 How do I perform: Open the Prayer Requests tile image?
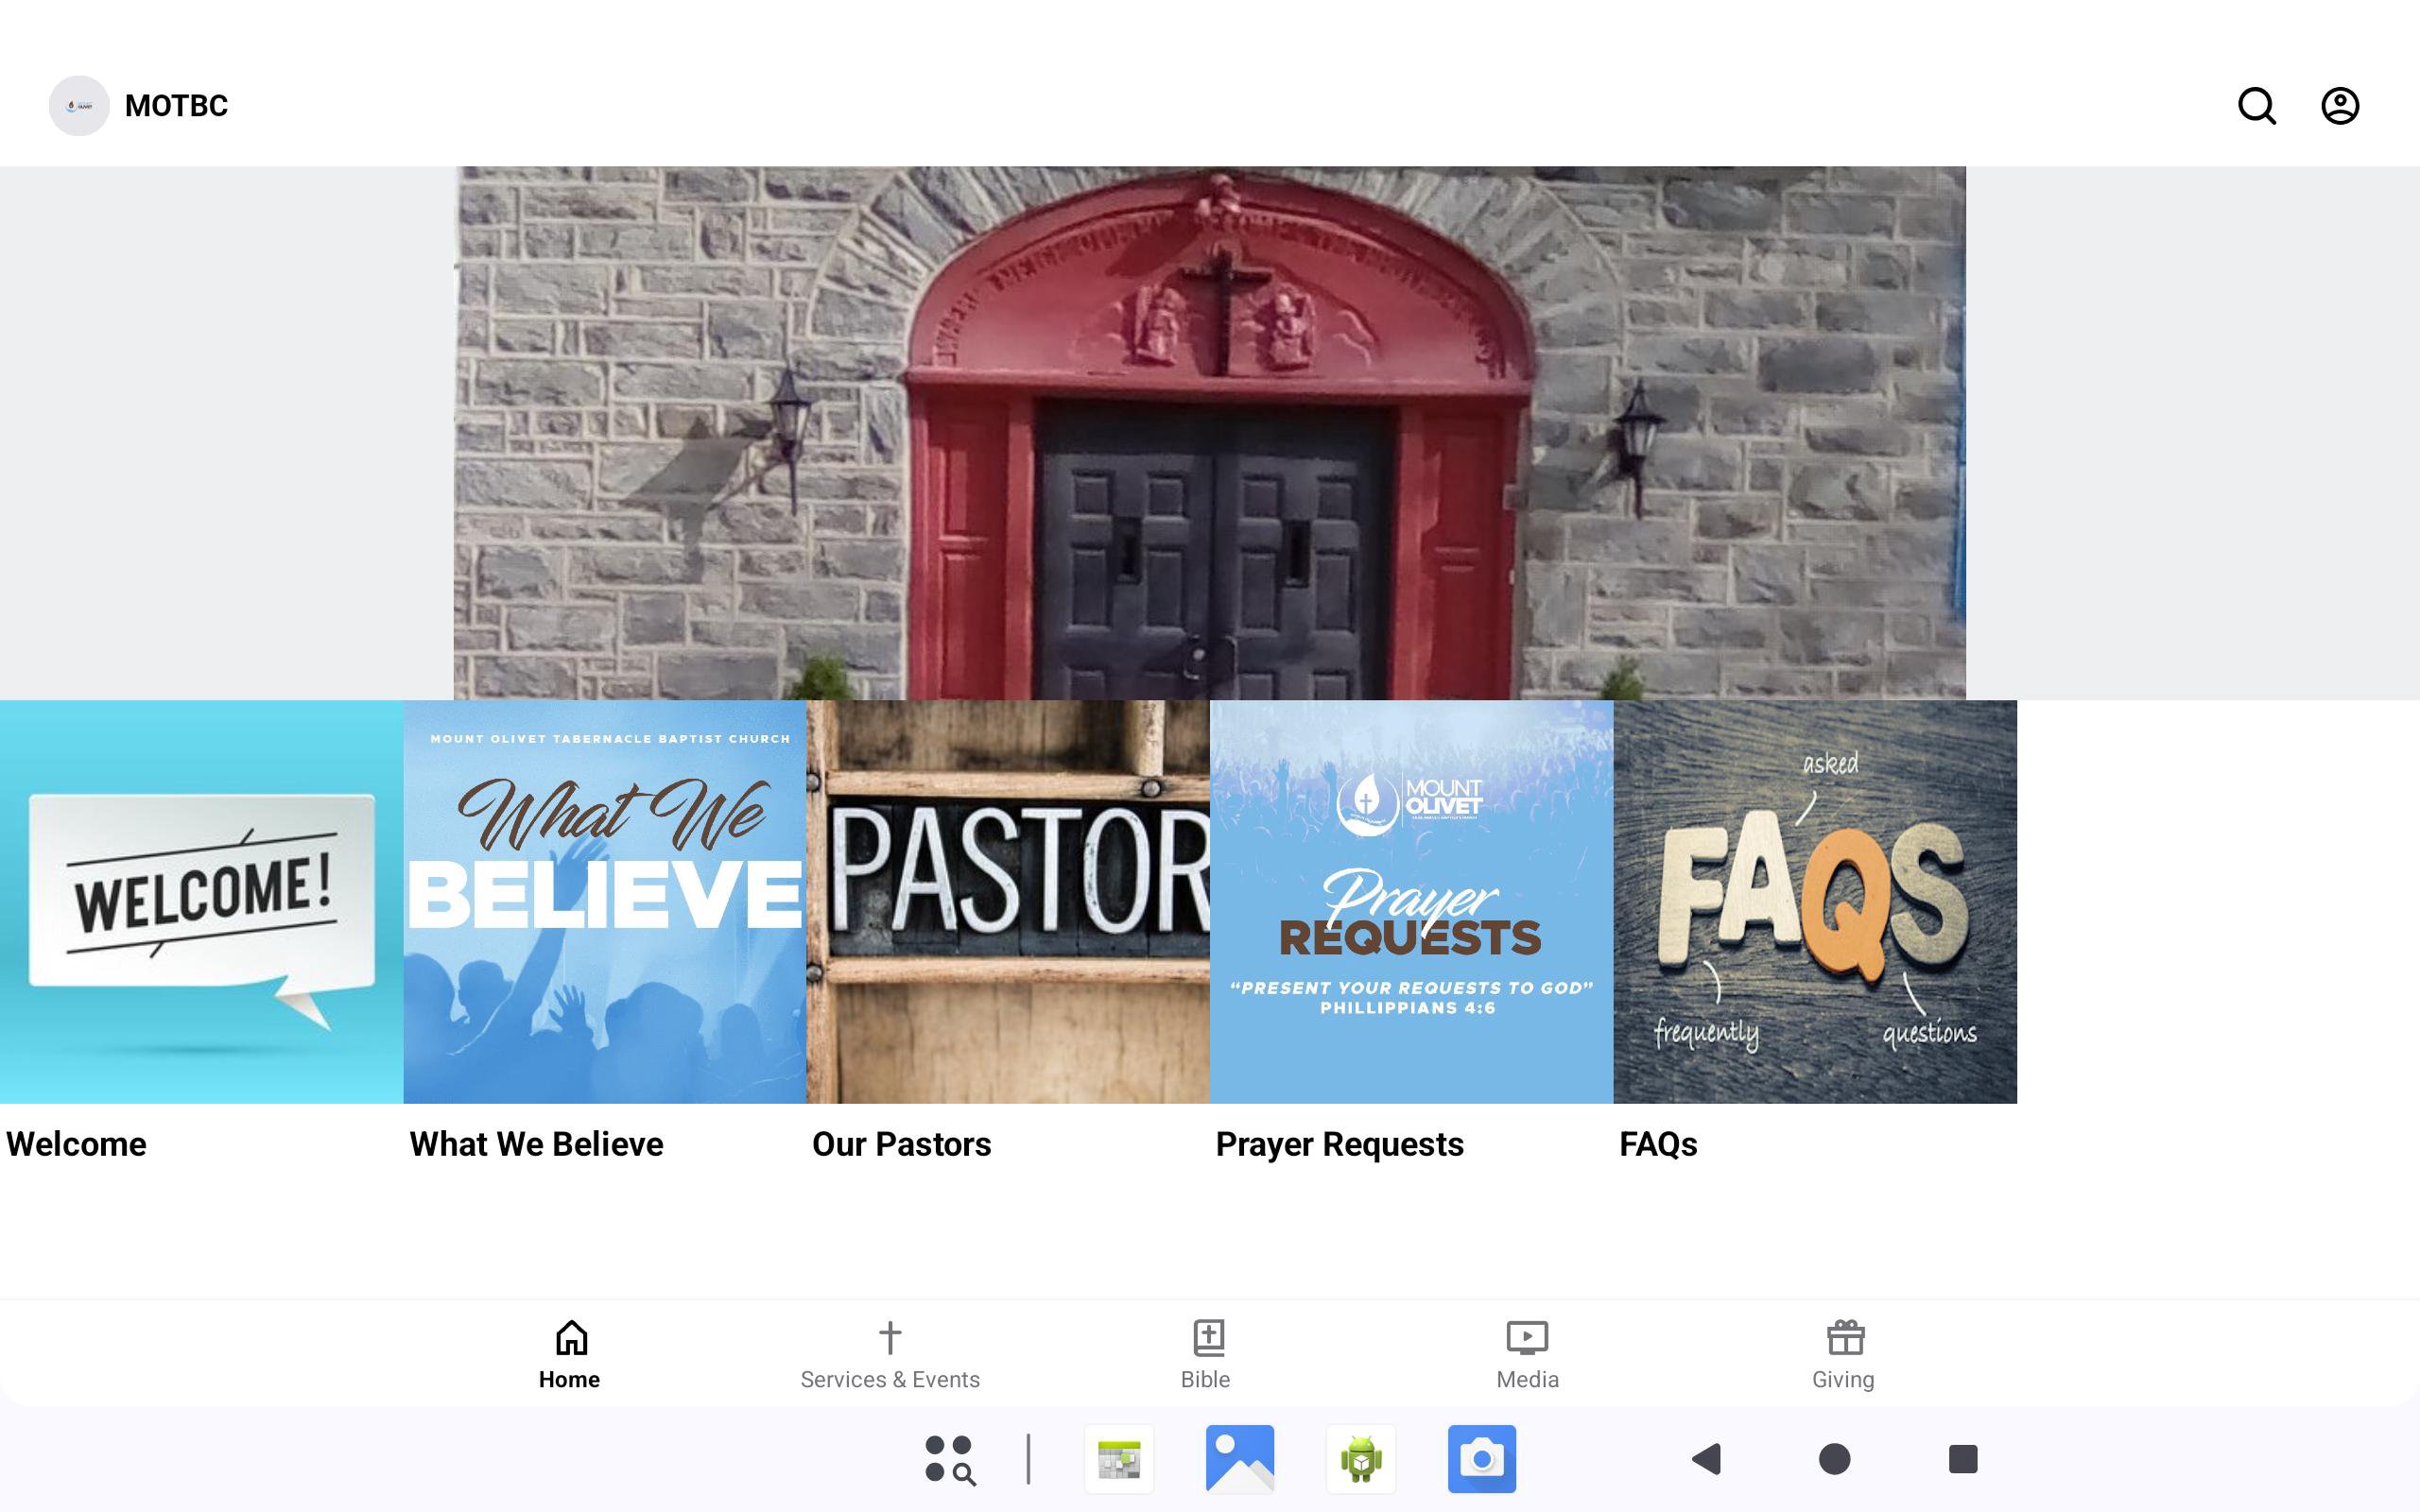1411,901
